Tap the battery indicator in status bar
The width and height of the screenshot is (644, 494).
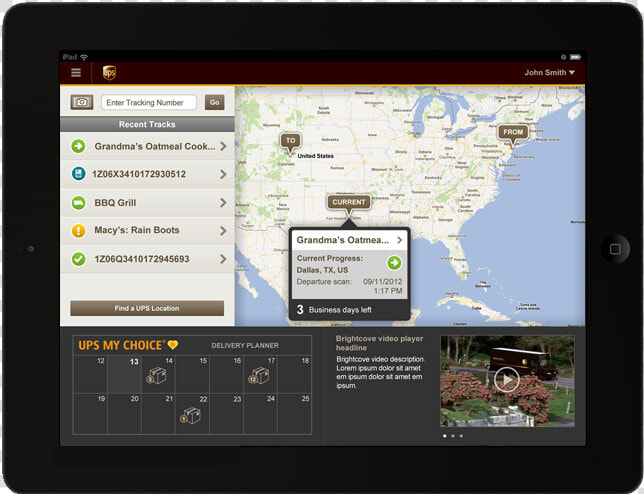click(575, 57)
